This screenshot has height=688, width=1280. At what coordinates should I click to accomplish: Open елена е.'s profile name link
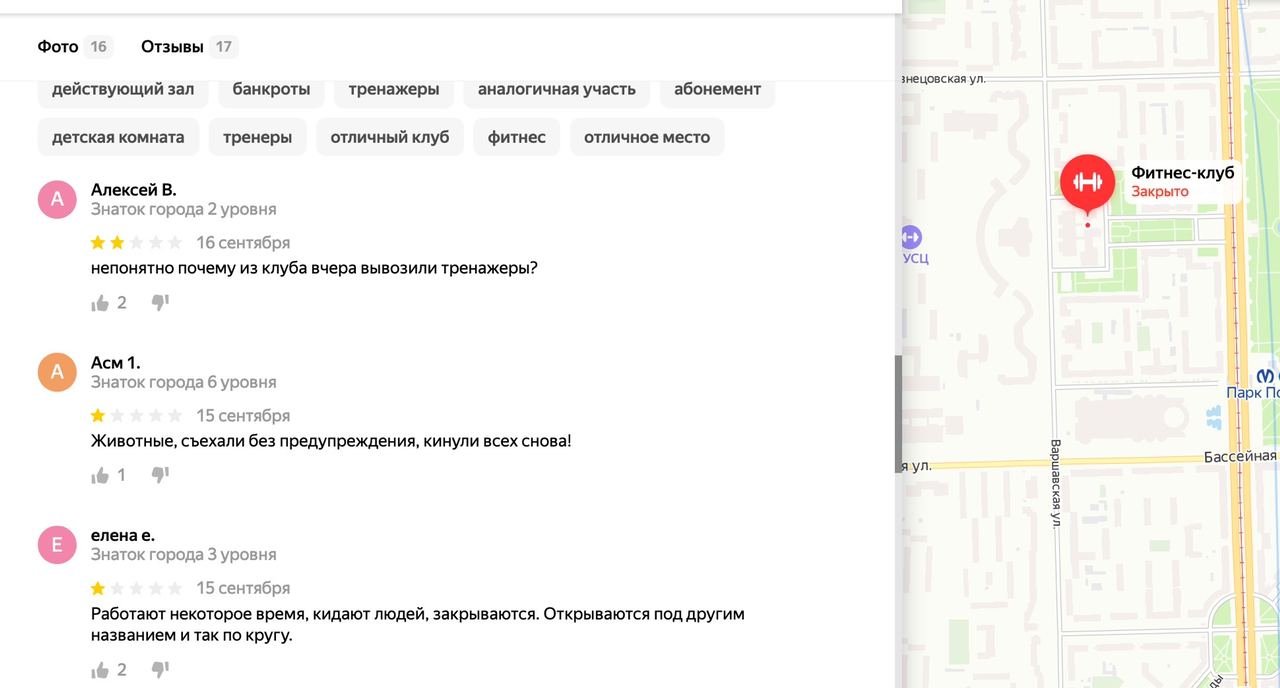click(122, 535)
